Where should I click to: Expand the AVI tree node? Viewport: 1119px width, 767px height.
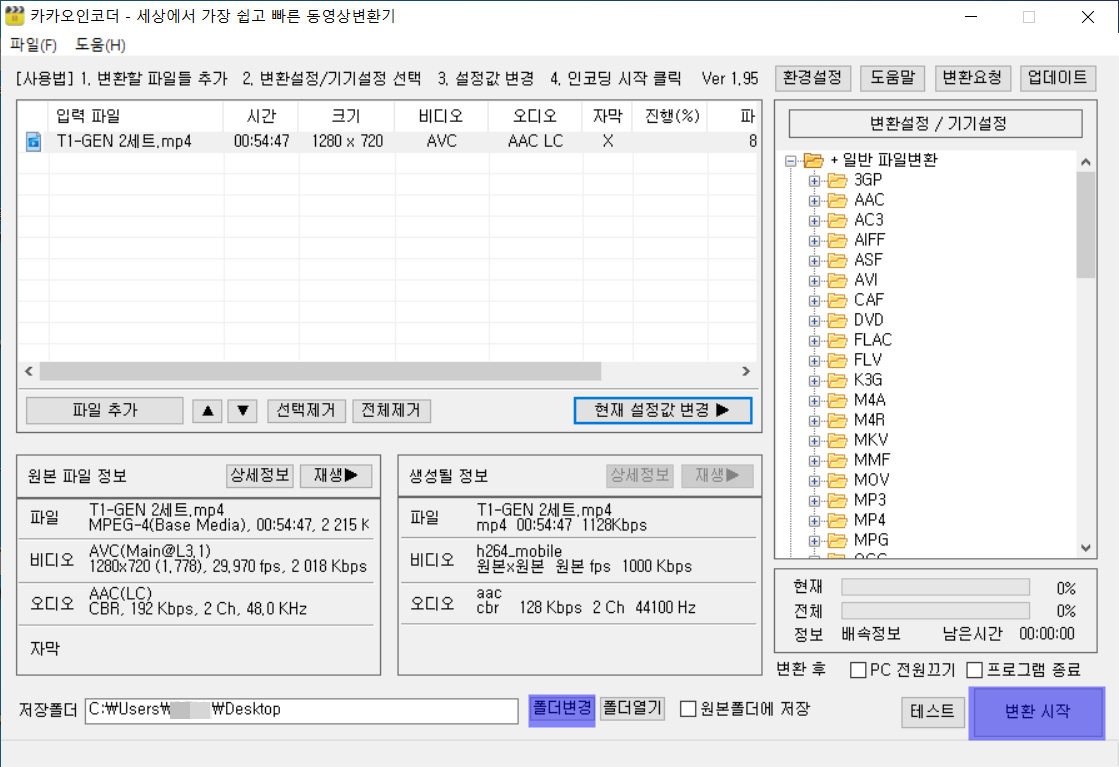tap(814, 280)
